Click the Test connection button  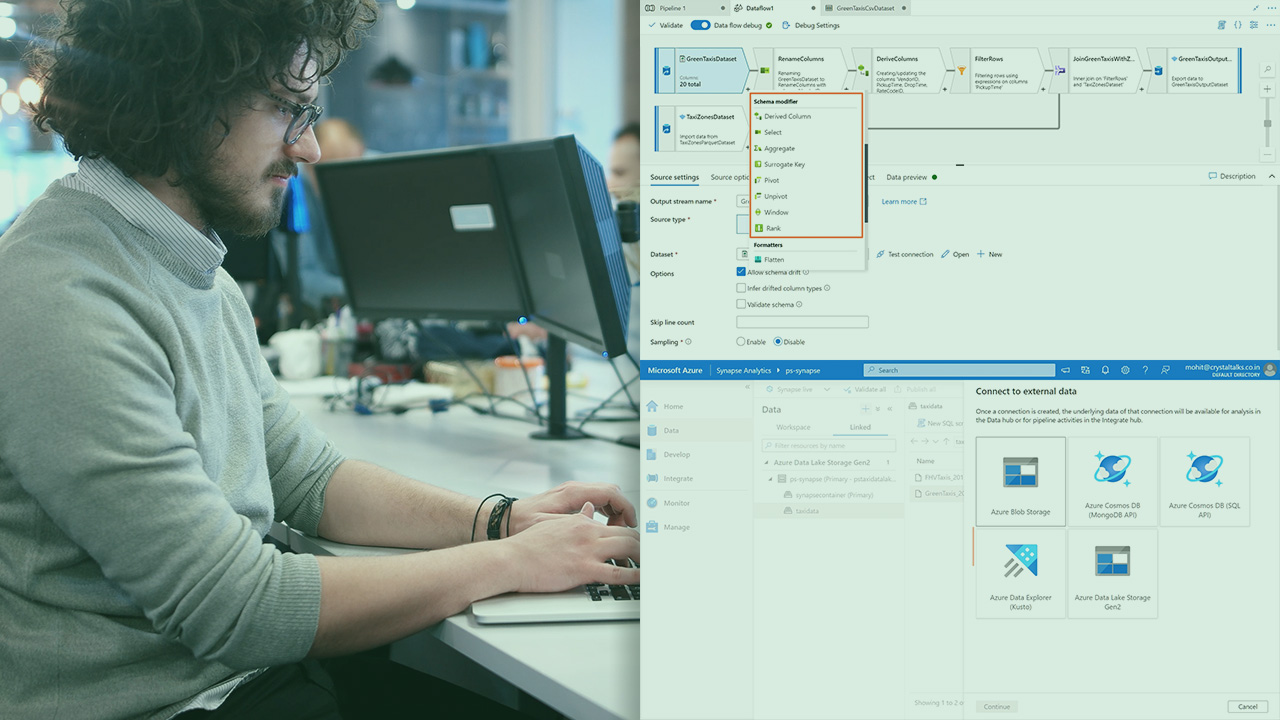(x=904, y=254)
